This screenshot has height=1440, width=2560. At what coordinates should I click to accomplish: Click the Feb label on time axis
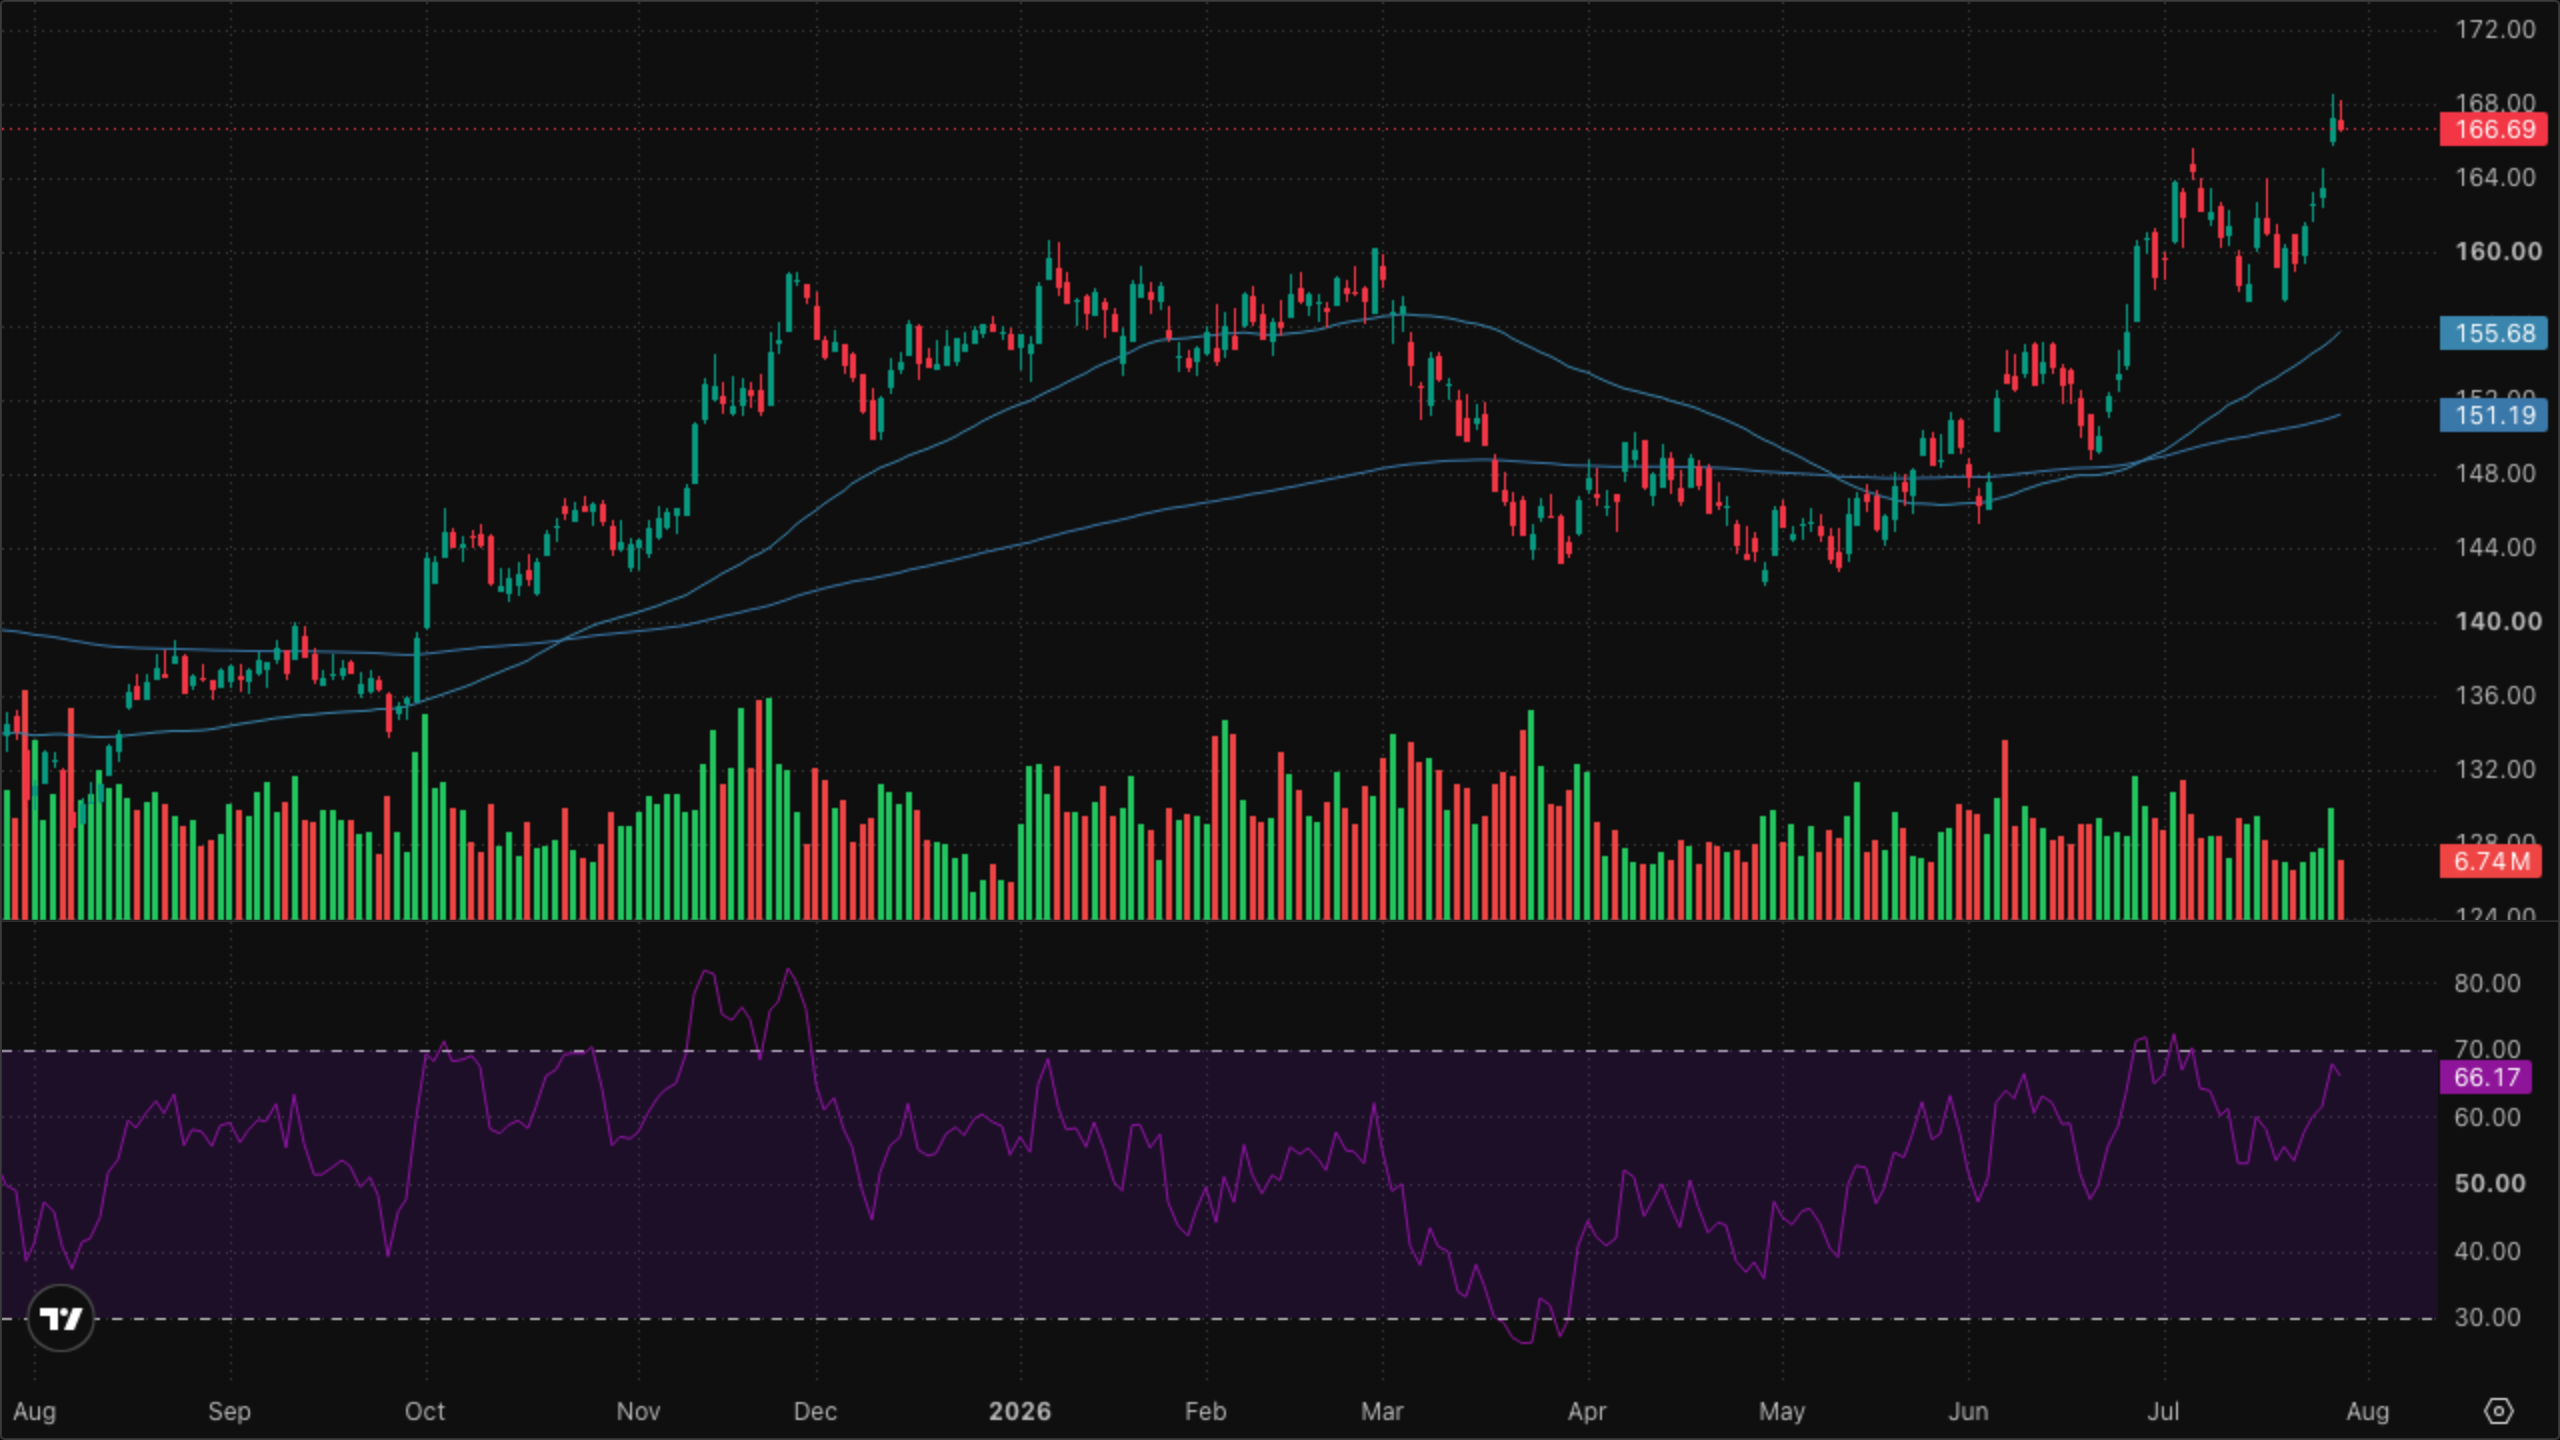coord(1205,1411)
